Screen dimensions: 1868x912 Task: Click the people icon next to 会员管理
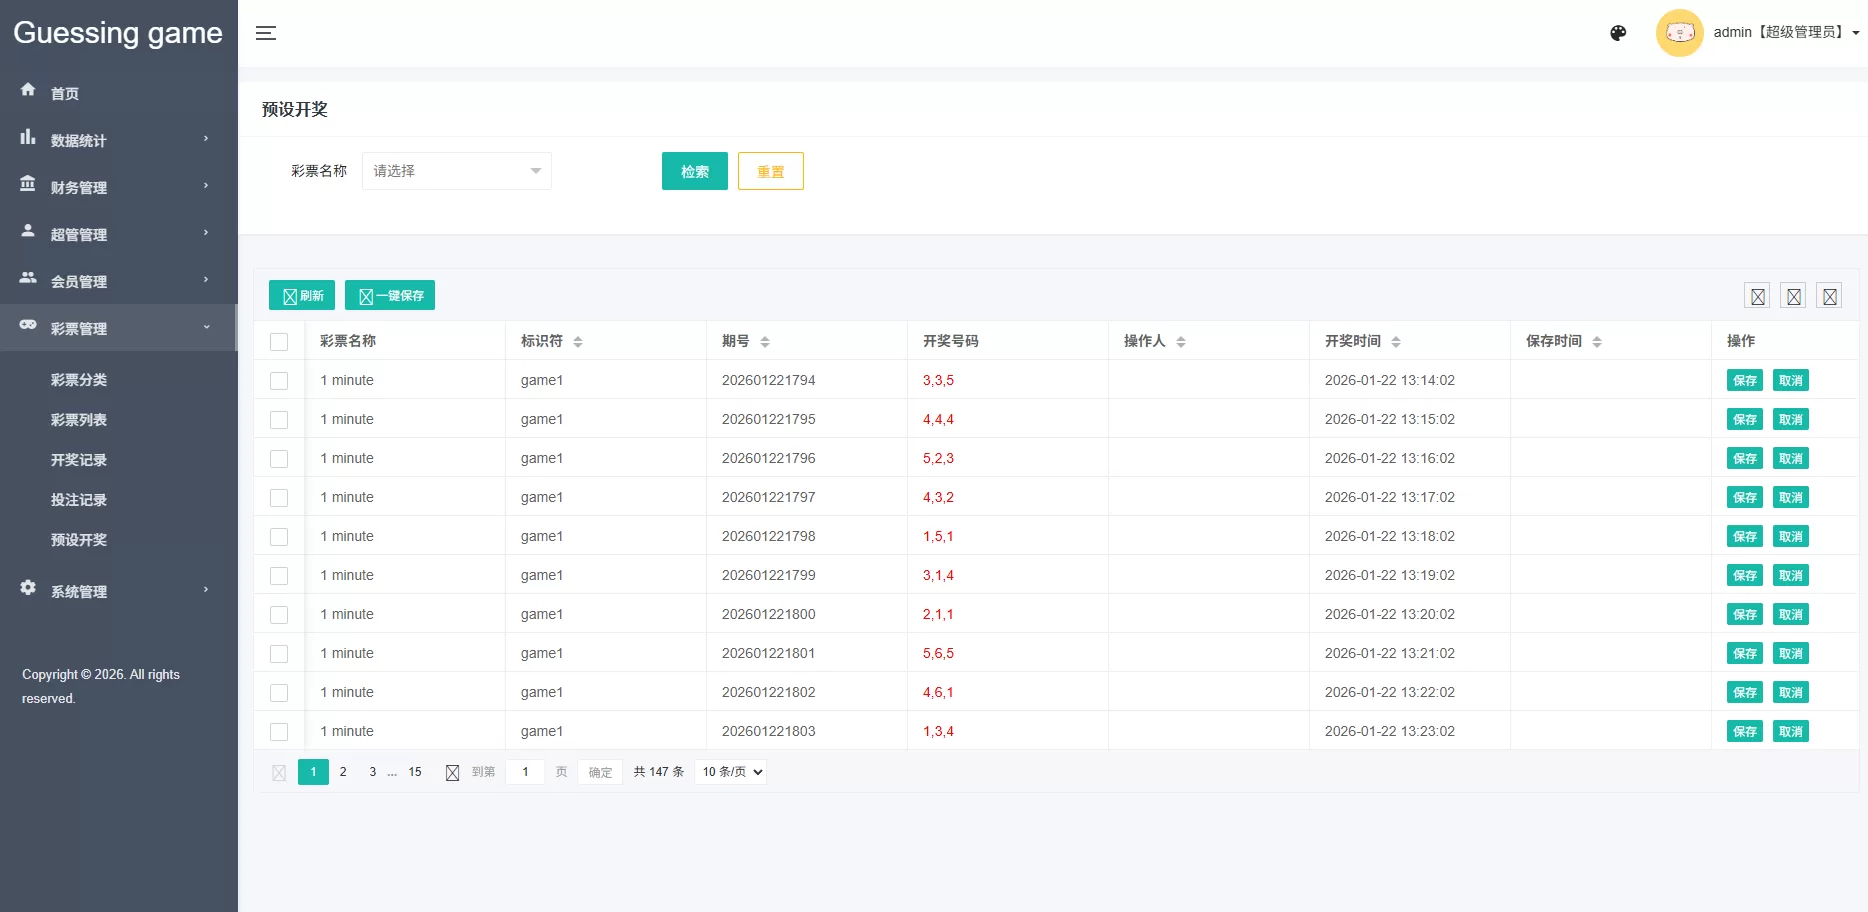pyautogui.click(x=28, y=277)
